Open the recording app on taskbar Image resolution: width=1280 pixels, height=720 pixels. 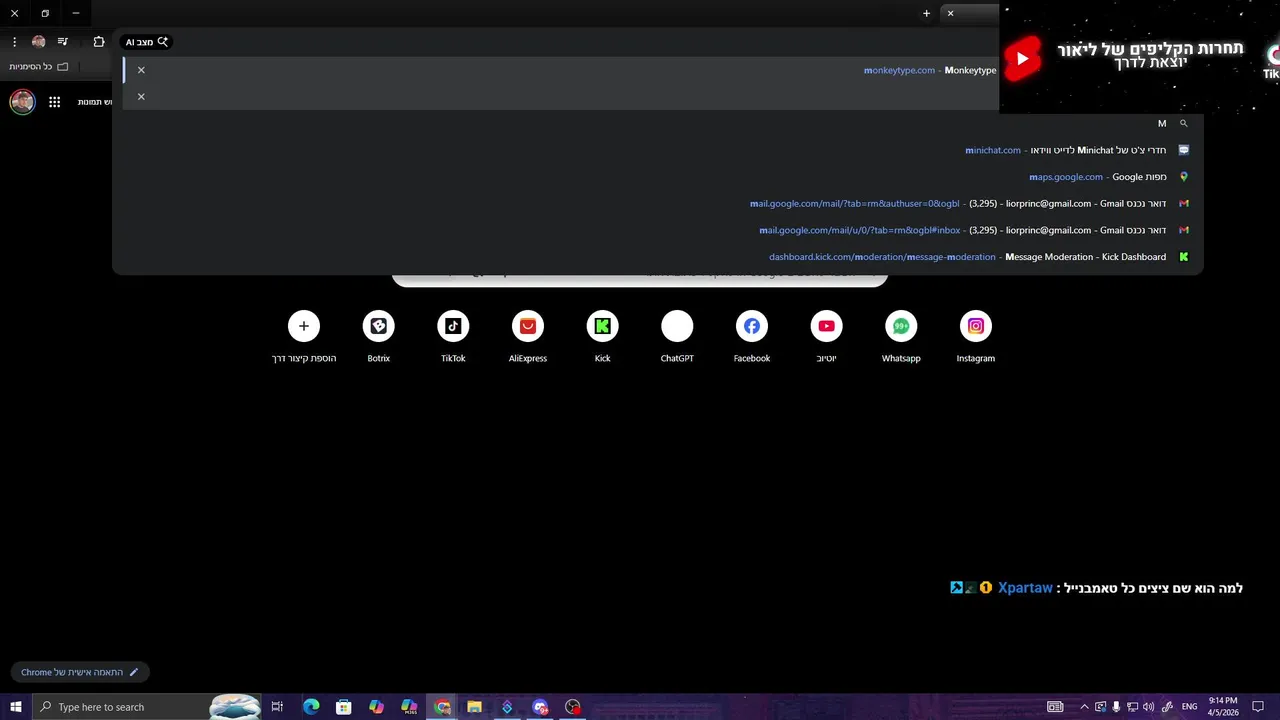[x=573, y=707]
